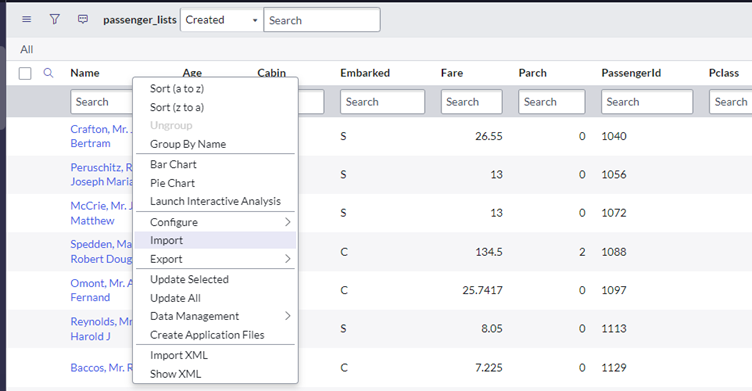Select Group By Name
Image resolution: width=752 pixels, height=391 pixels.
188,144
